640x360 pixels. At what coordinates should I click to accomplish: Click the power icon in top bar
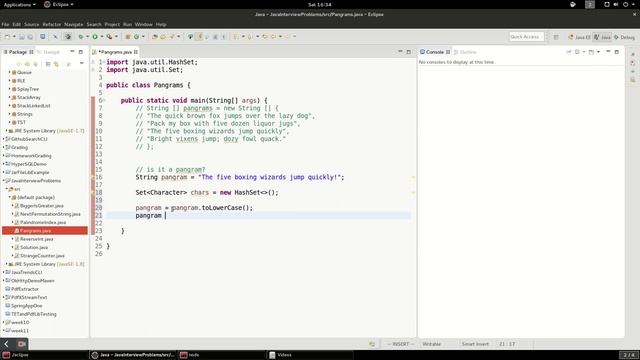coord(625,4)
